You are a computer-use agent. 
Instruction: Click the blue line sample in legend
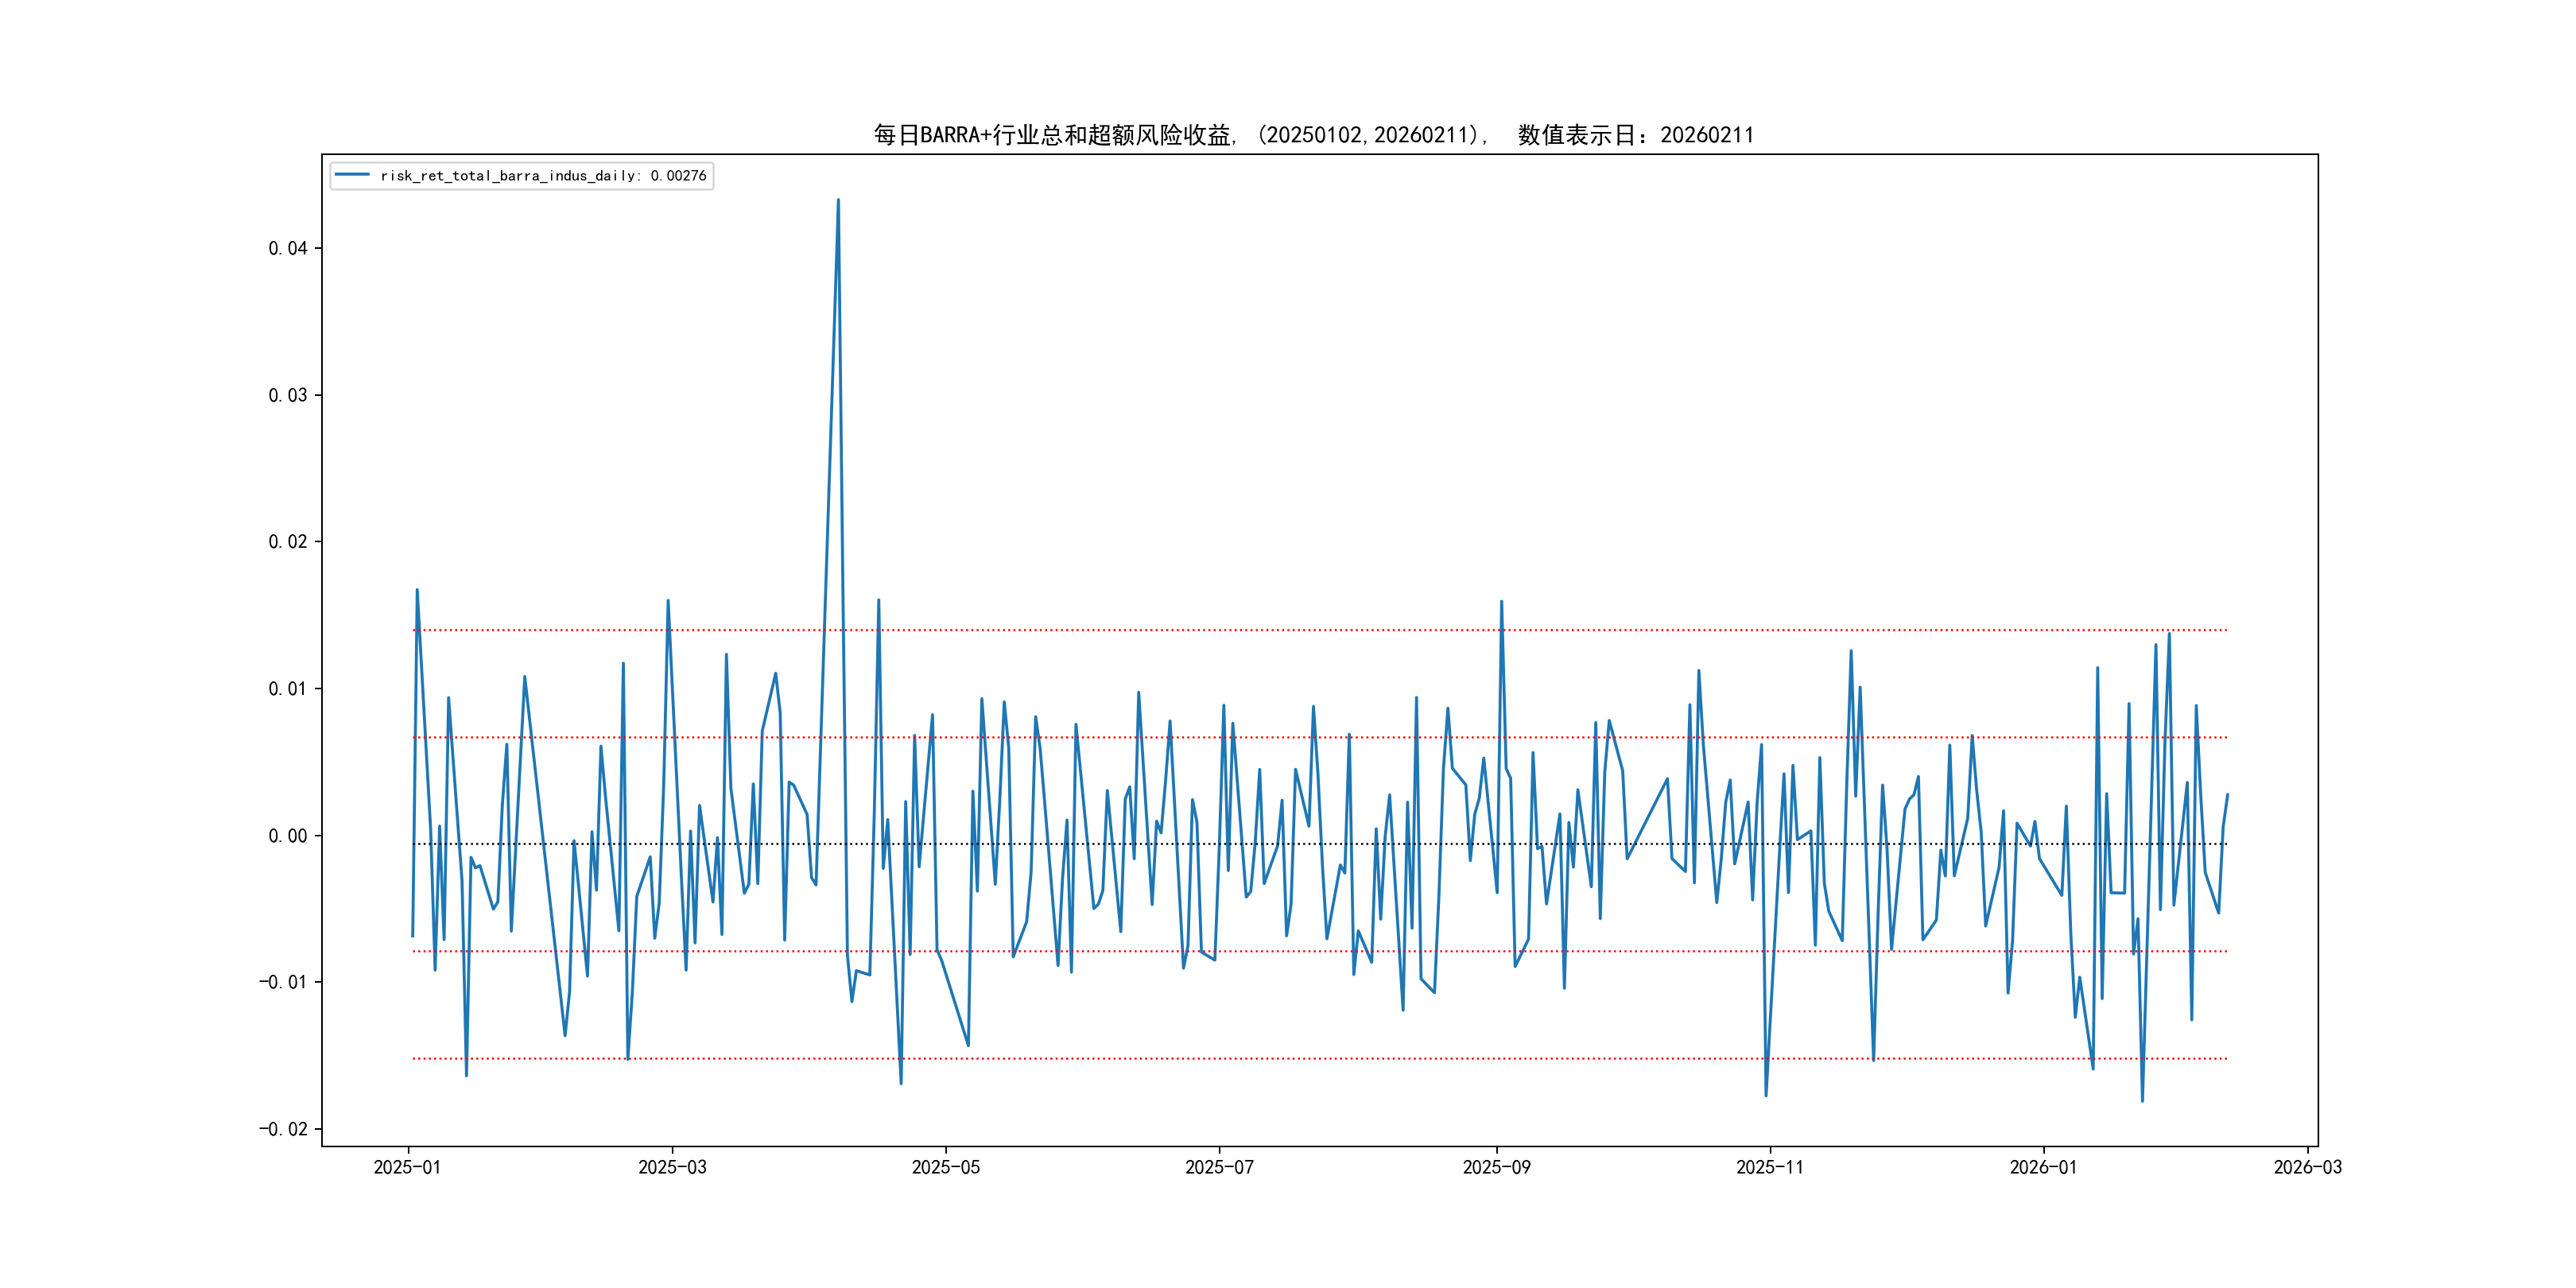(x=352, y=175)
